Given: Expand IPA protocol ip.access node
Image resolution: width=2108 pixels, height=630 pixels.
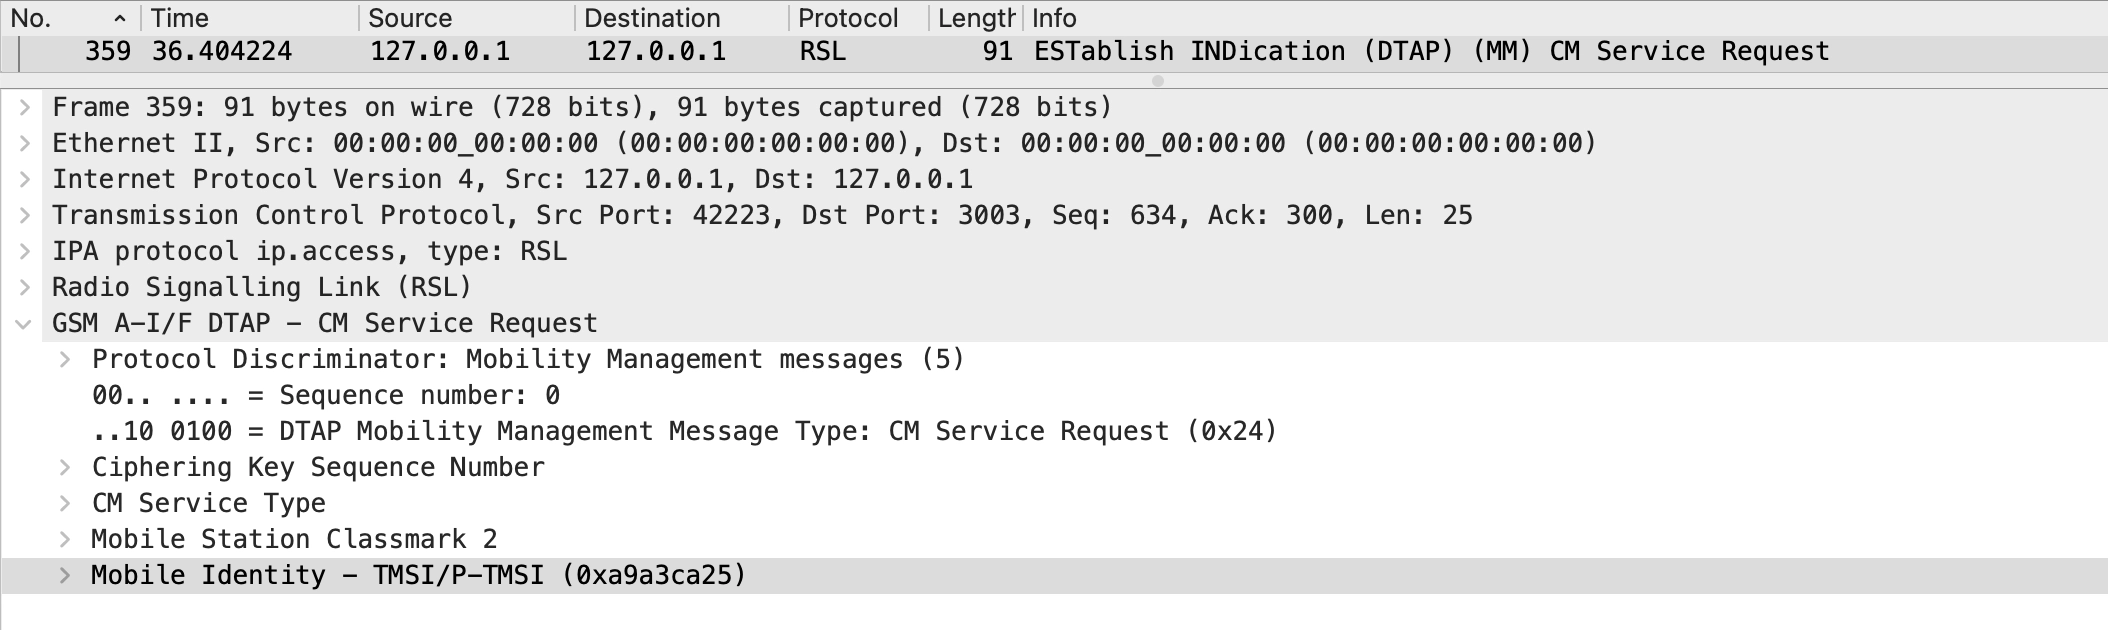Looking at the screenshot, I should [x=24, y=251].
